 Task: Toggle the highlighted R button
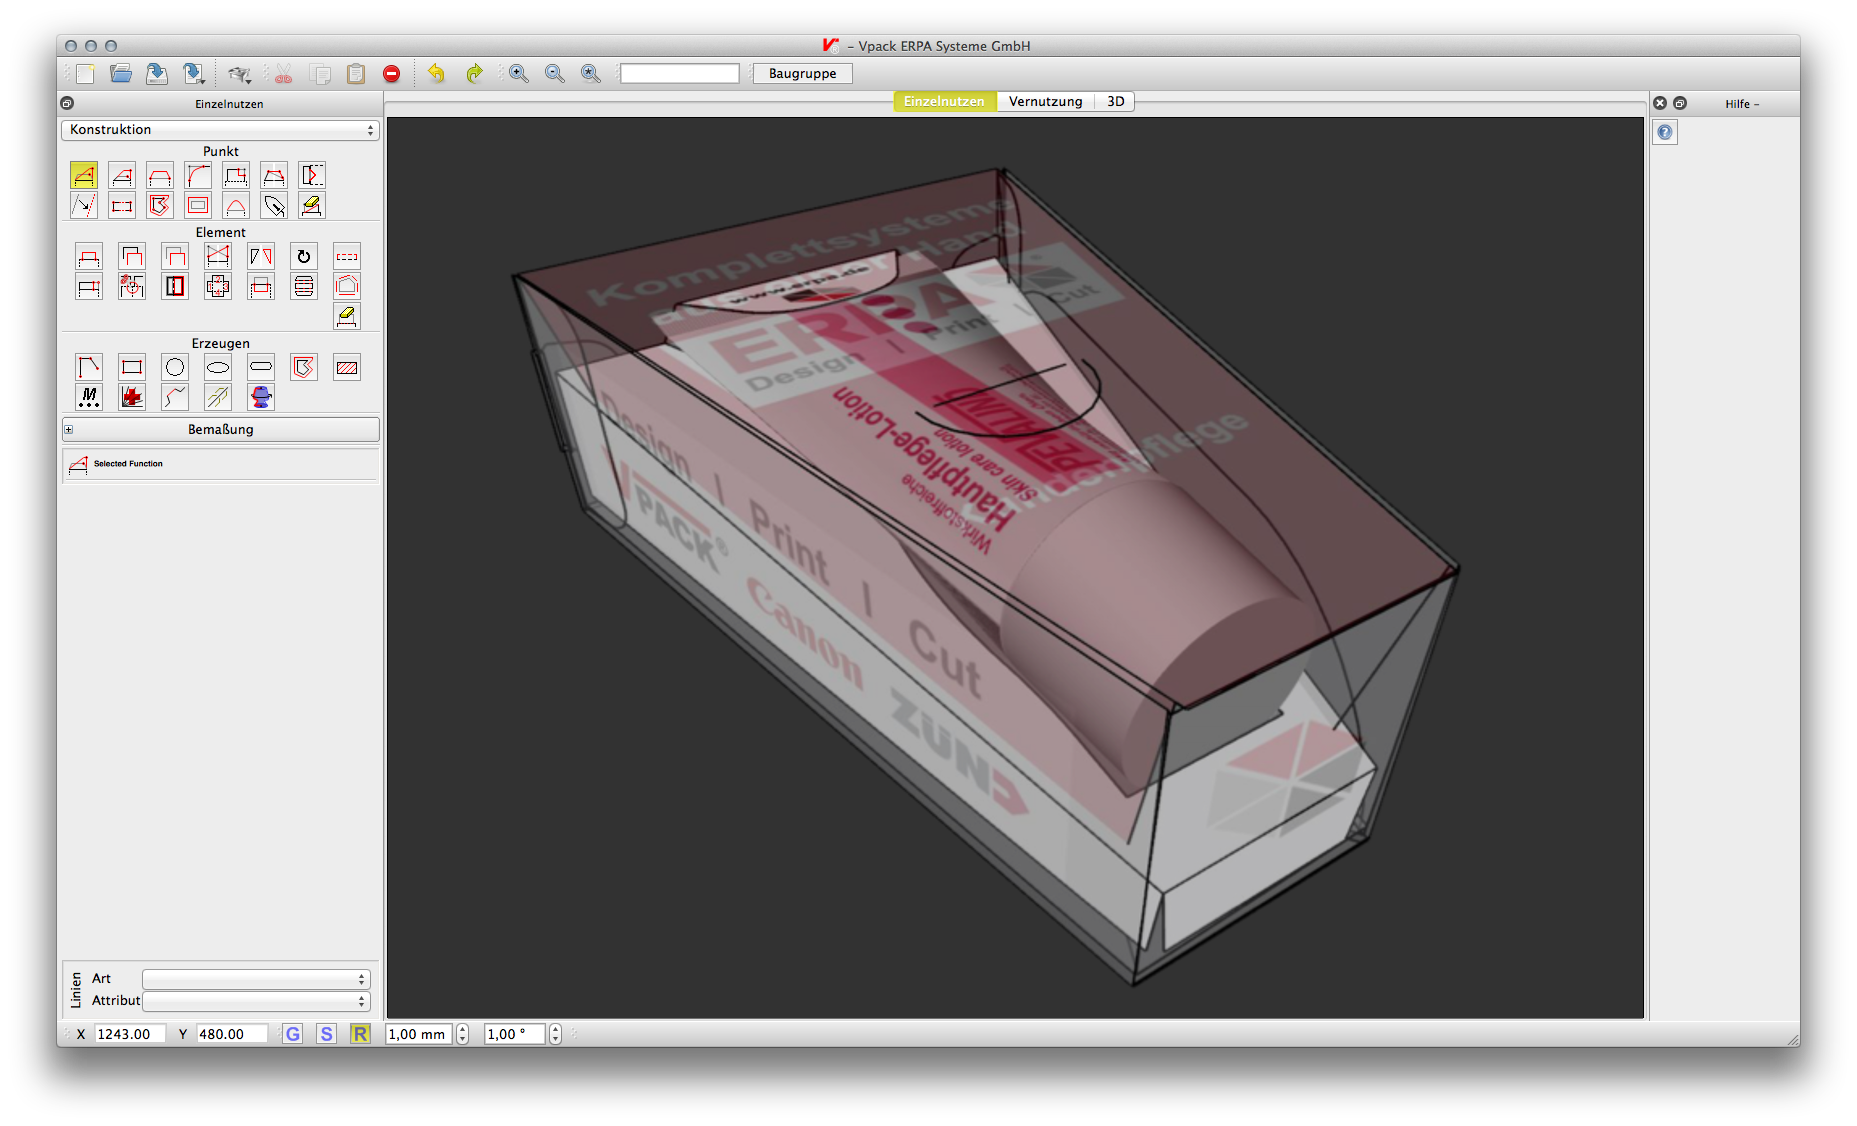360,1034
